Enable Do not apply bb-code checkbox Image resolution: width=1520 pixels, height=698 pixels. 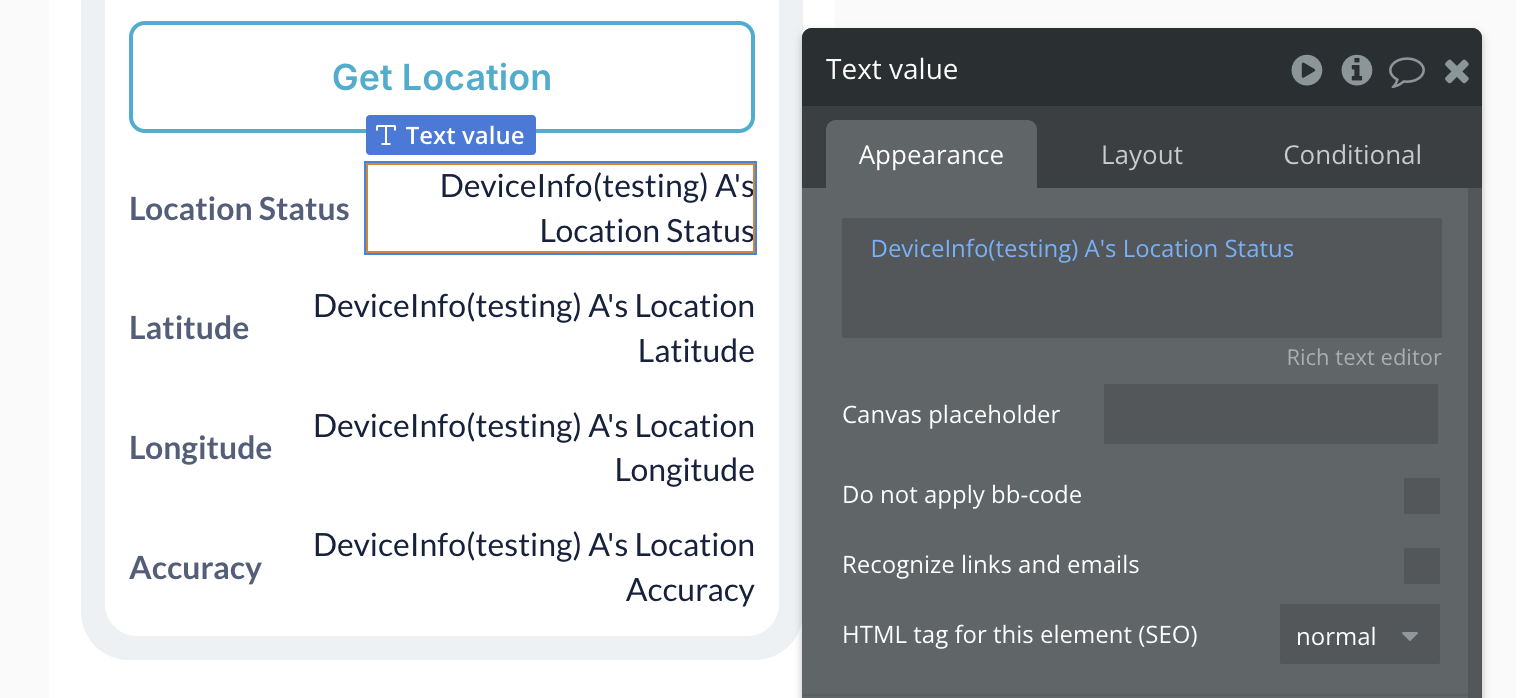tap(1421, 496)
